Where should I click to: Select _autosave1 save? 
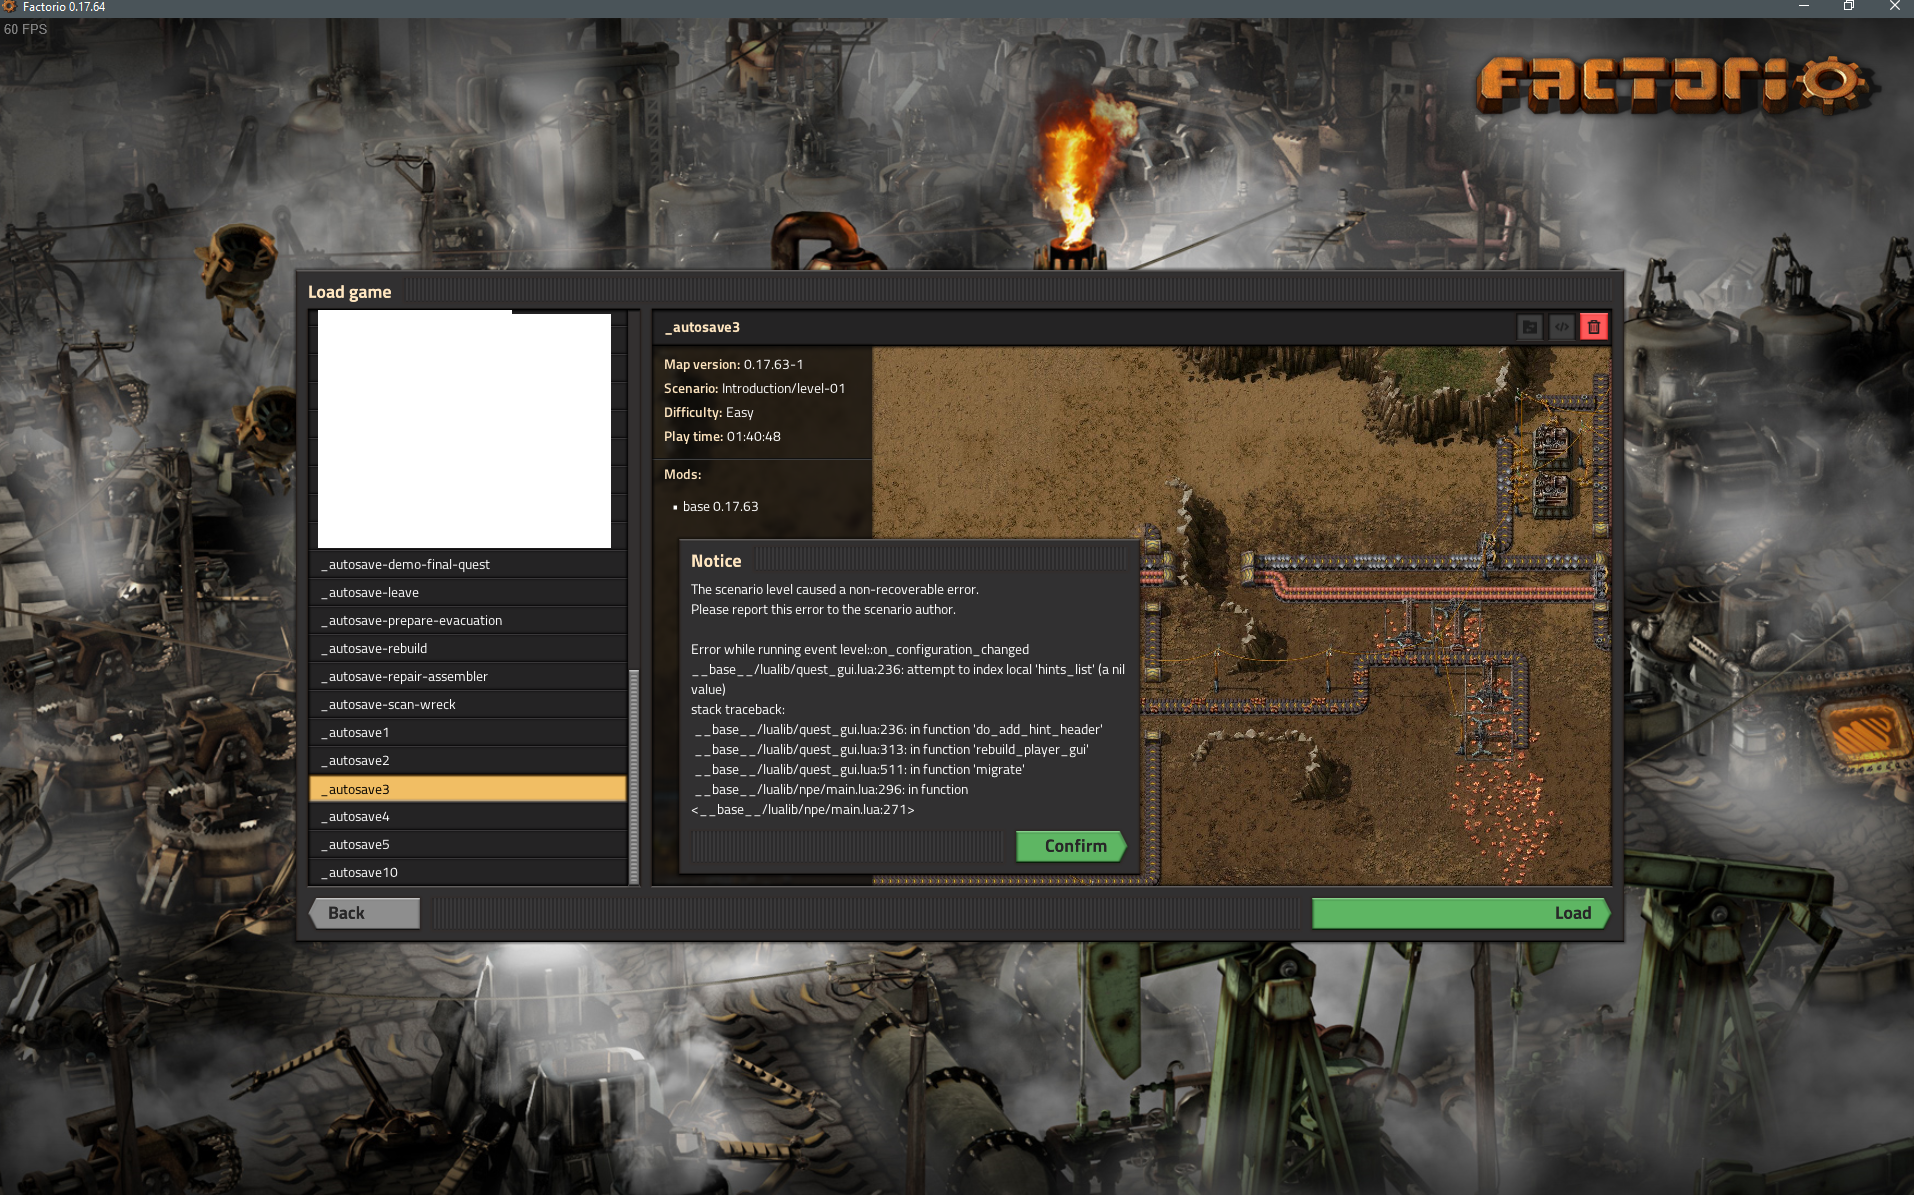click(x=468, y=732)
